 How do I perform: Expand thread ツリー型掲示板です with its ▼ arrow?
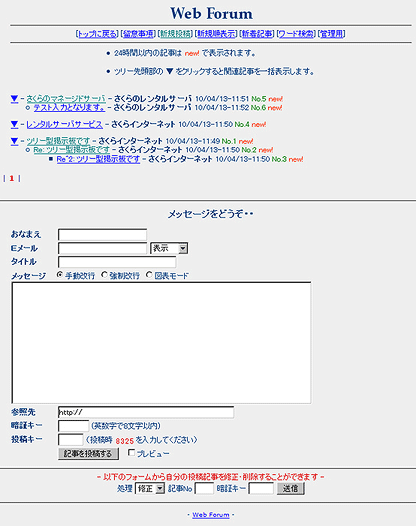[14, 141]
